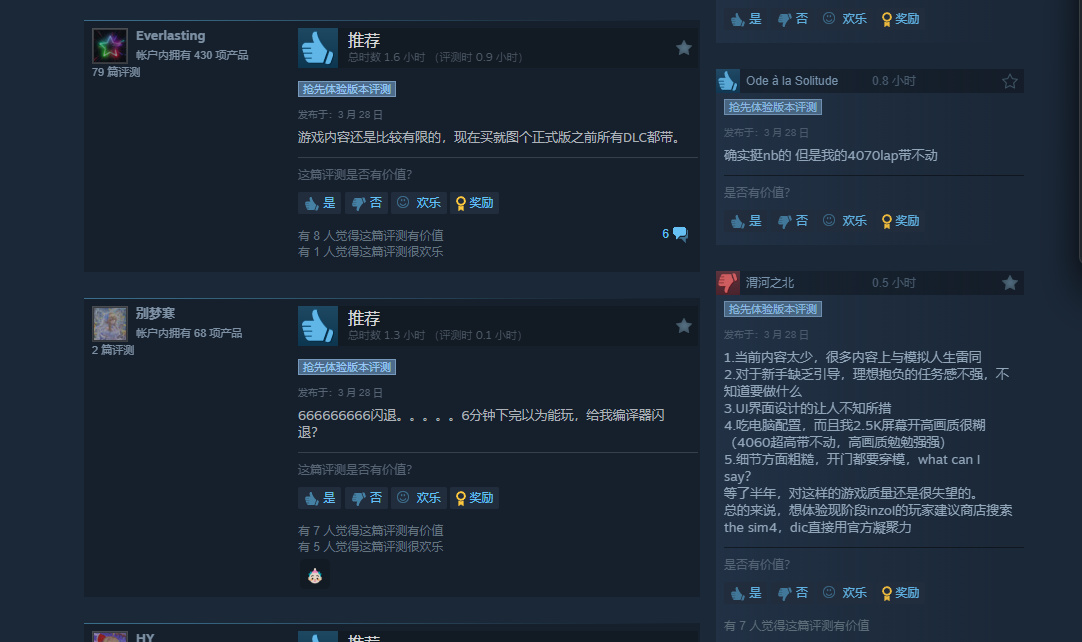The image size is (1082, 642).
Task: Open Everlasting's avatar thumbnail
Action: pyautogui.click(x=110, y=46)
